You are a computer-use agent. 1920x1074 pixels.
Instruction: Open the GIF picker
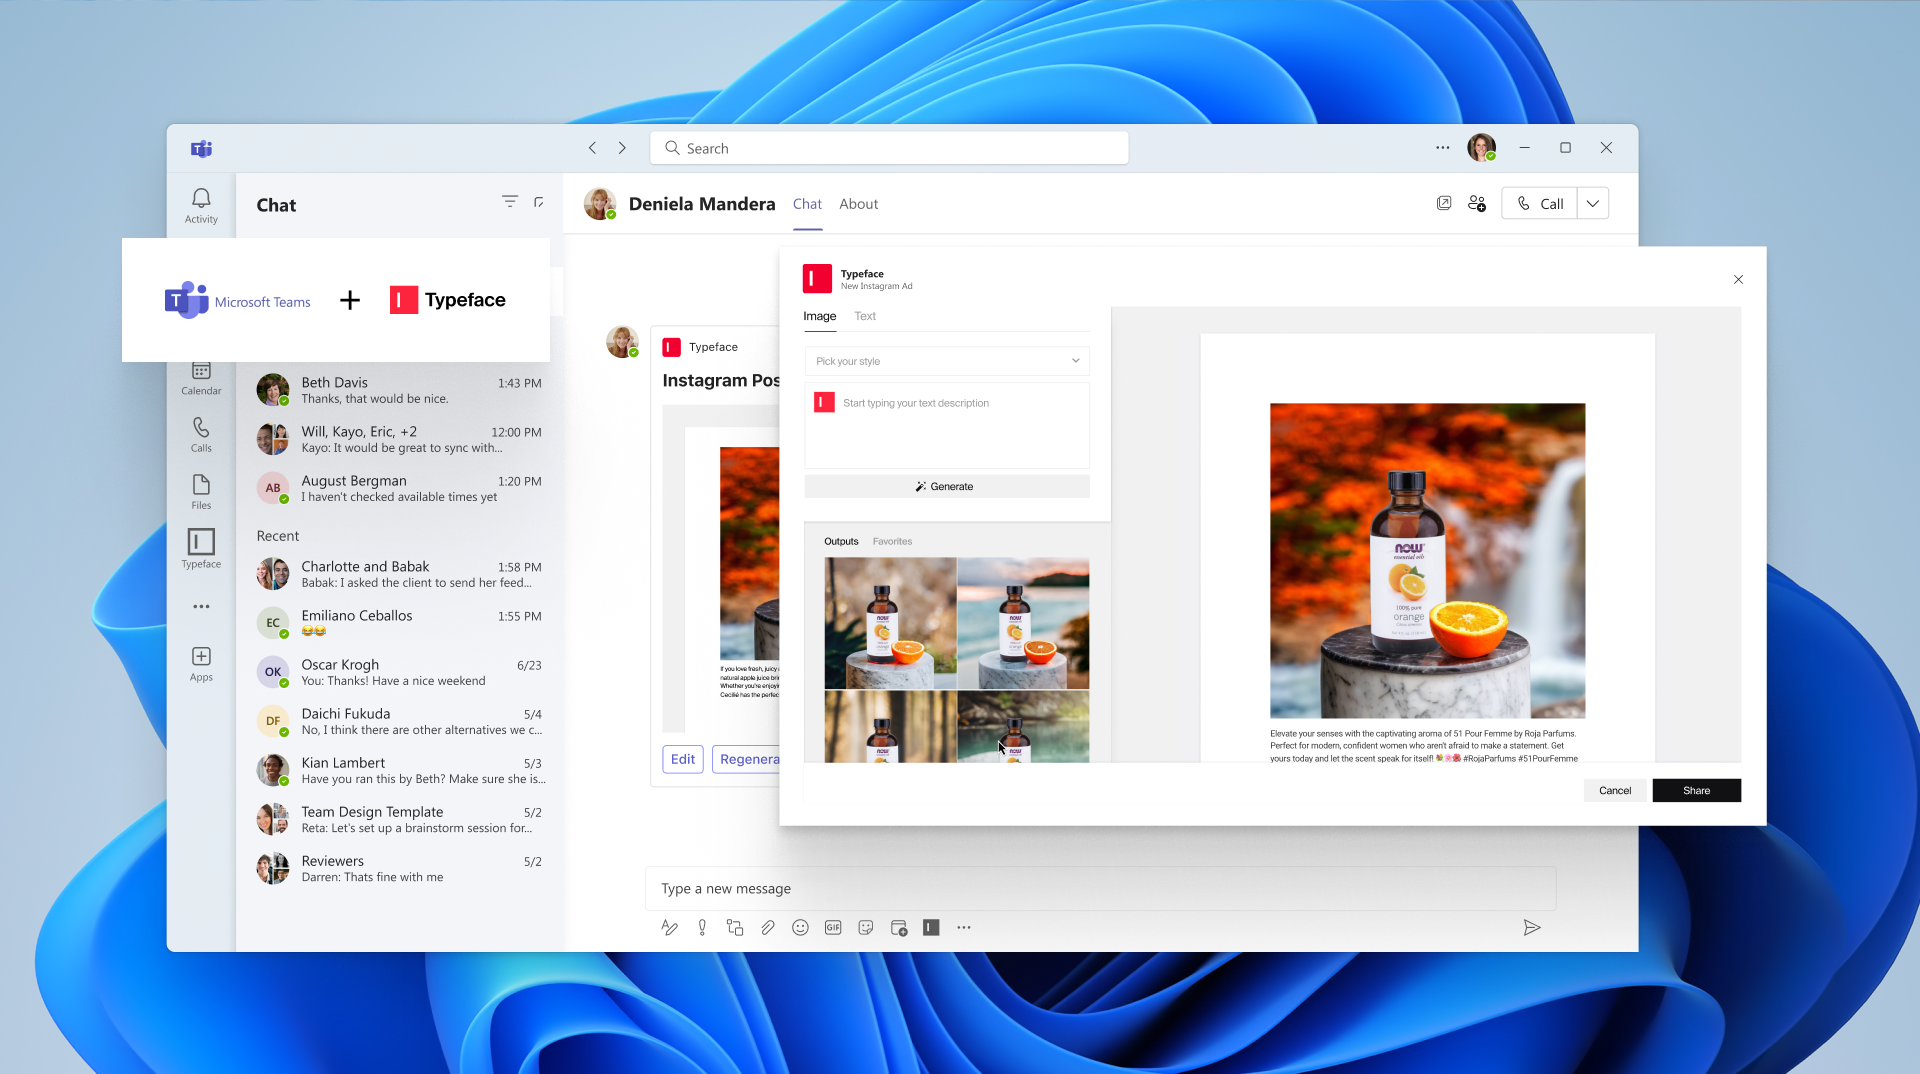(832, 927)
